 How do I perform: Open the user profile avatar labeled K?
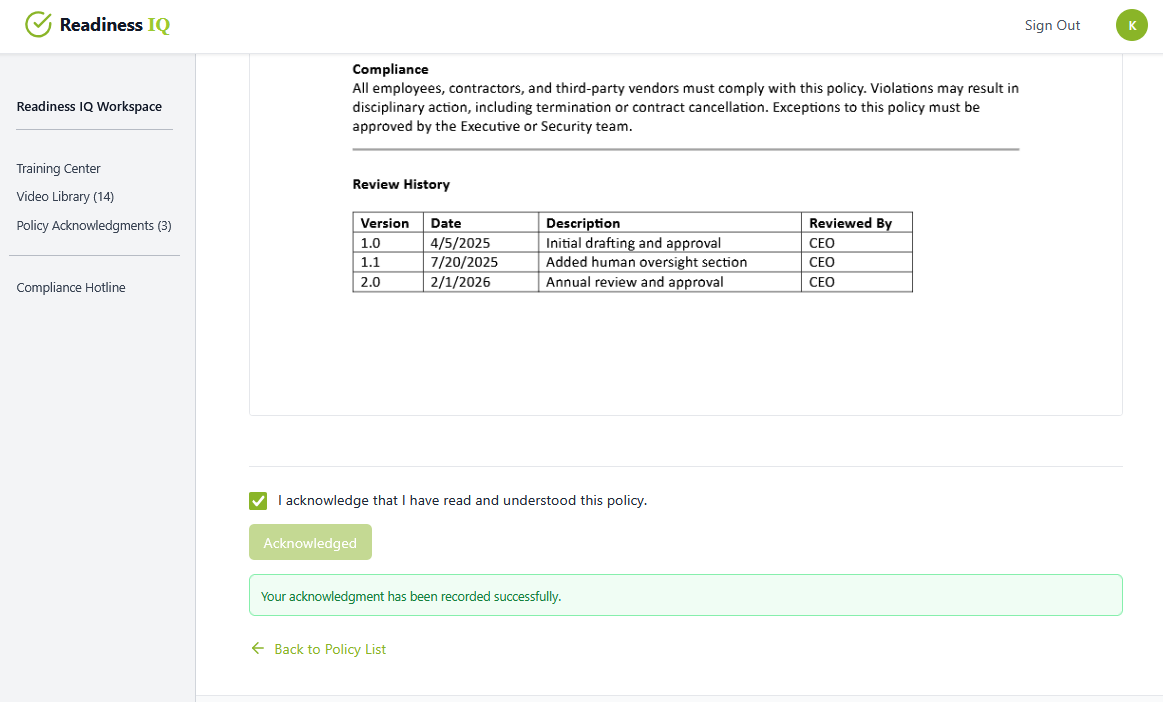coord(1131,25)
